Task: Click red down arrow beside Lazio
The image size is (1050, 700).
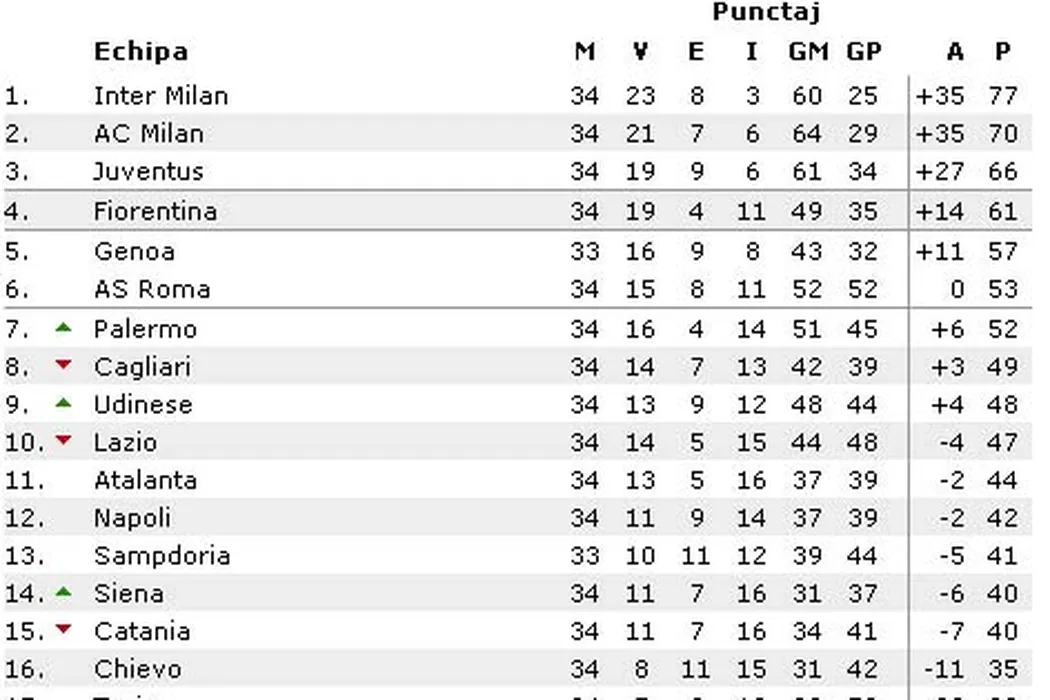Action: tap(64, 440)
